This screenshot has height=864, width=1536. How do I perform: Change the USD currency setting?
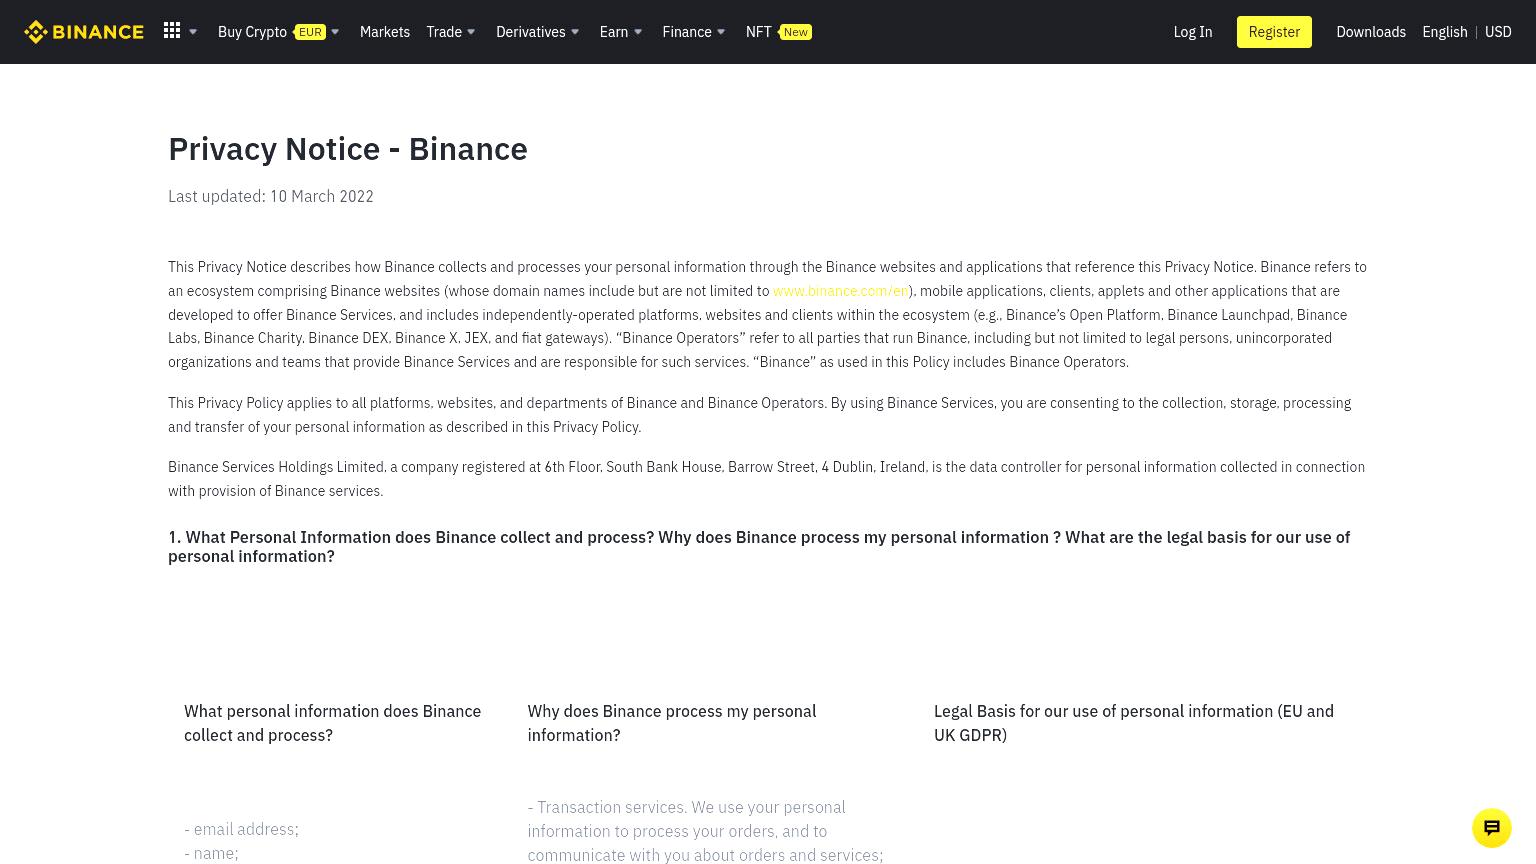coord(1498,32)
